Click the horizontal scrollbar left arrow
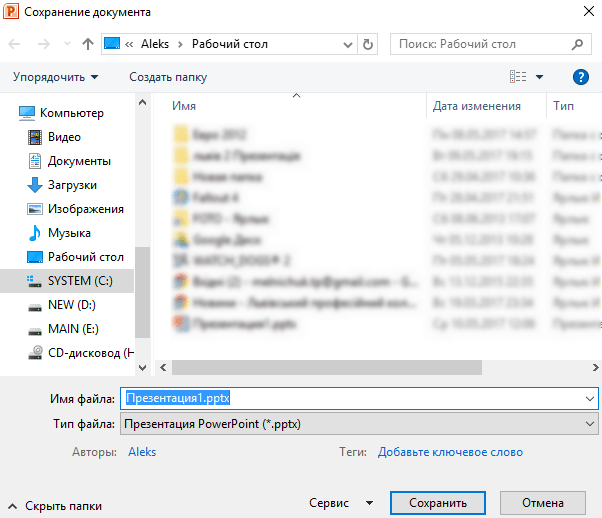The image size is (602, 518). tap(163, 367)
